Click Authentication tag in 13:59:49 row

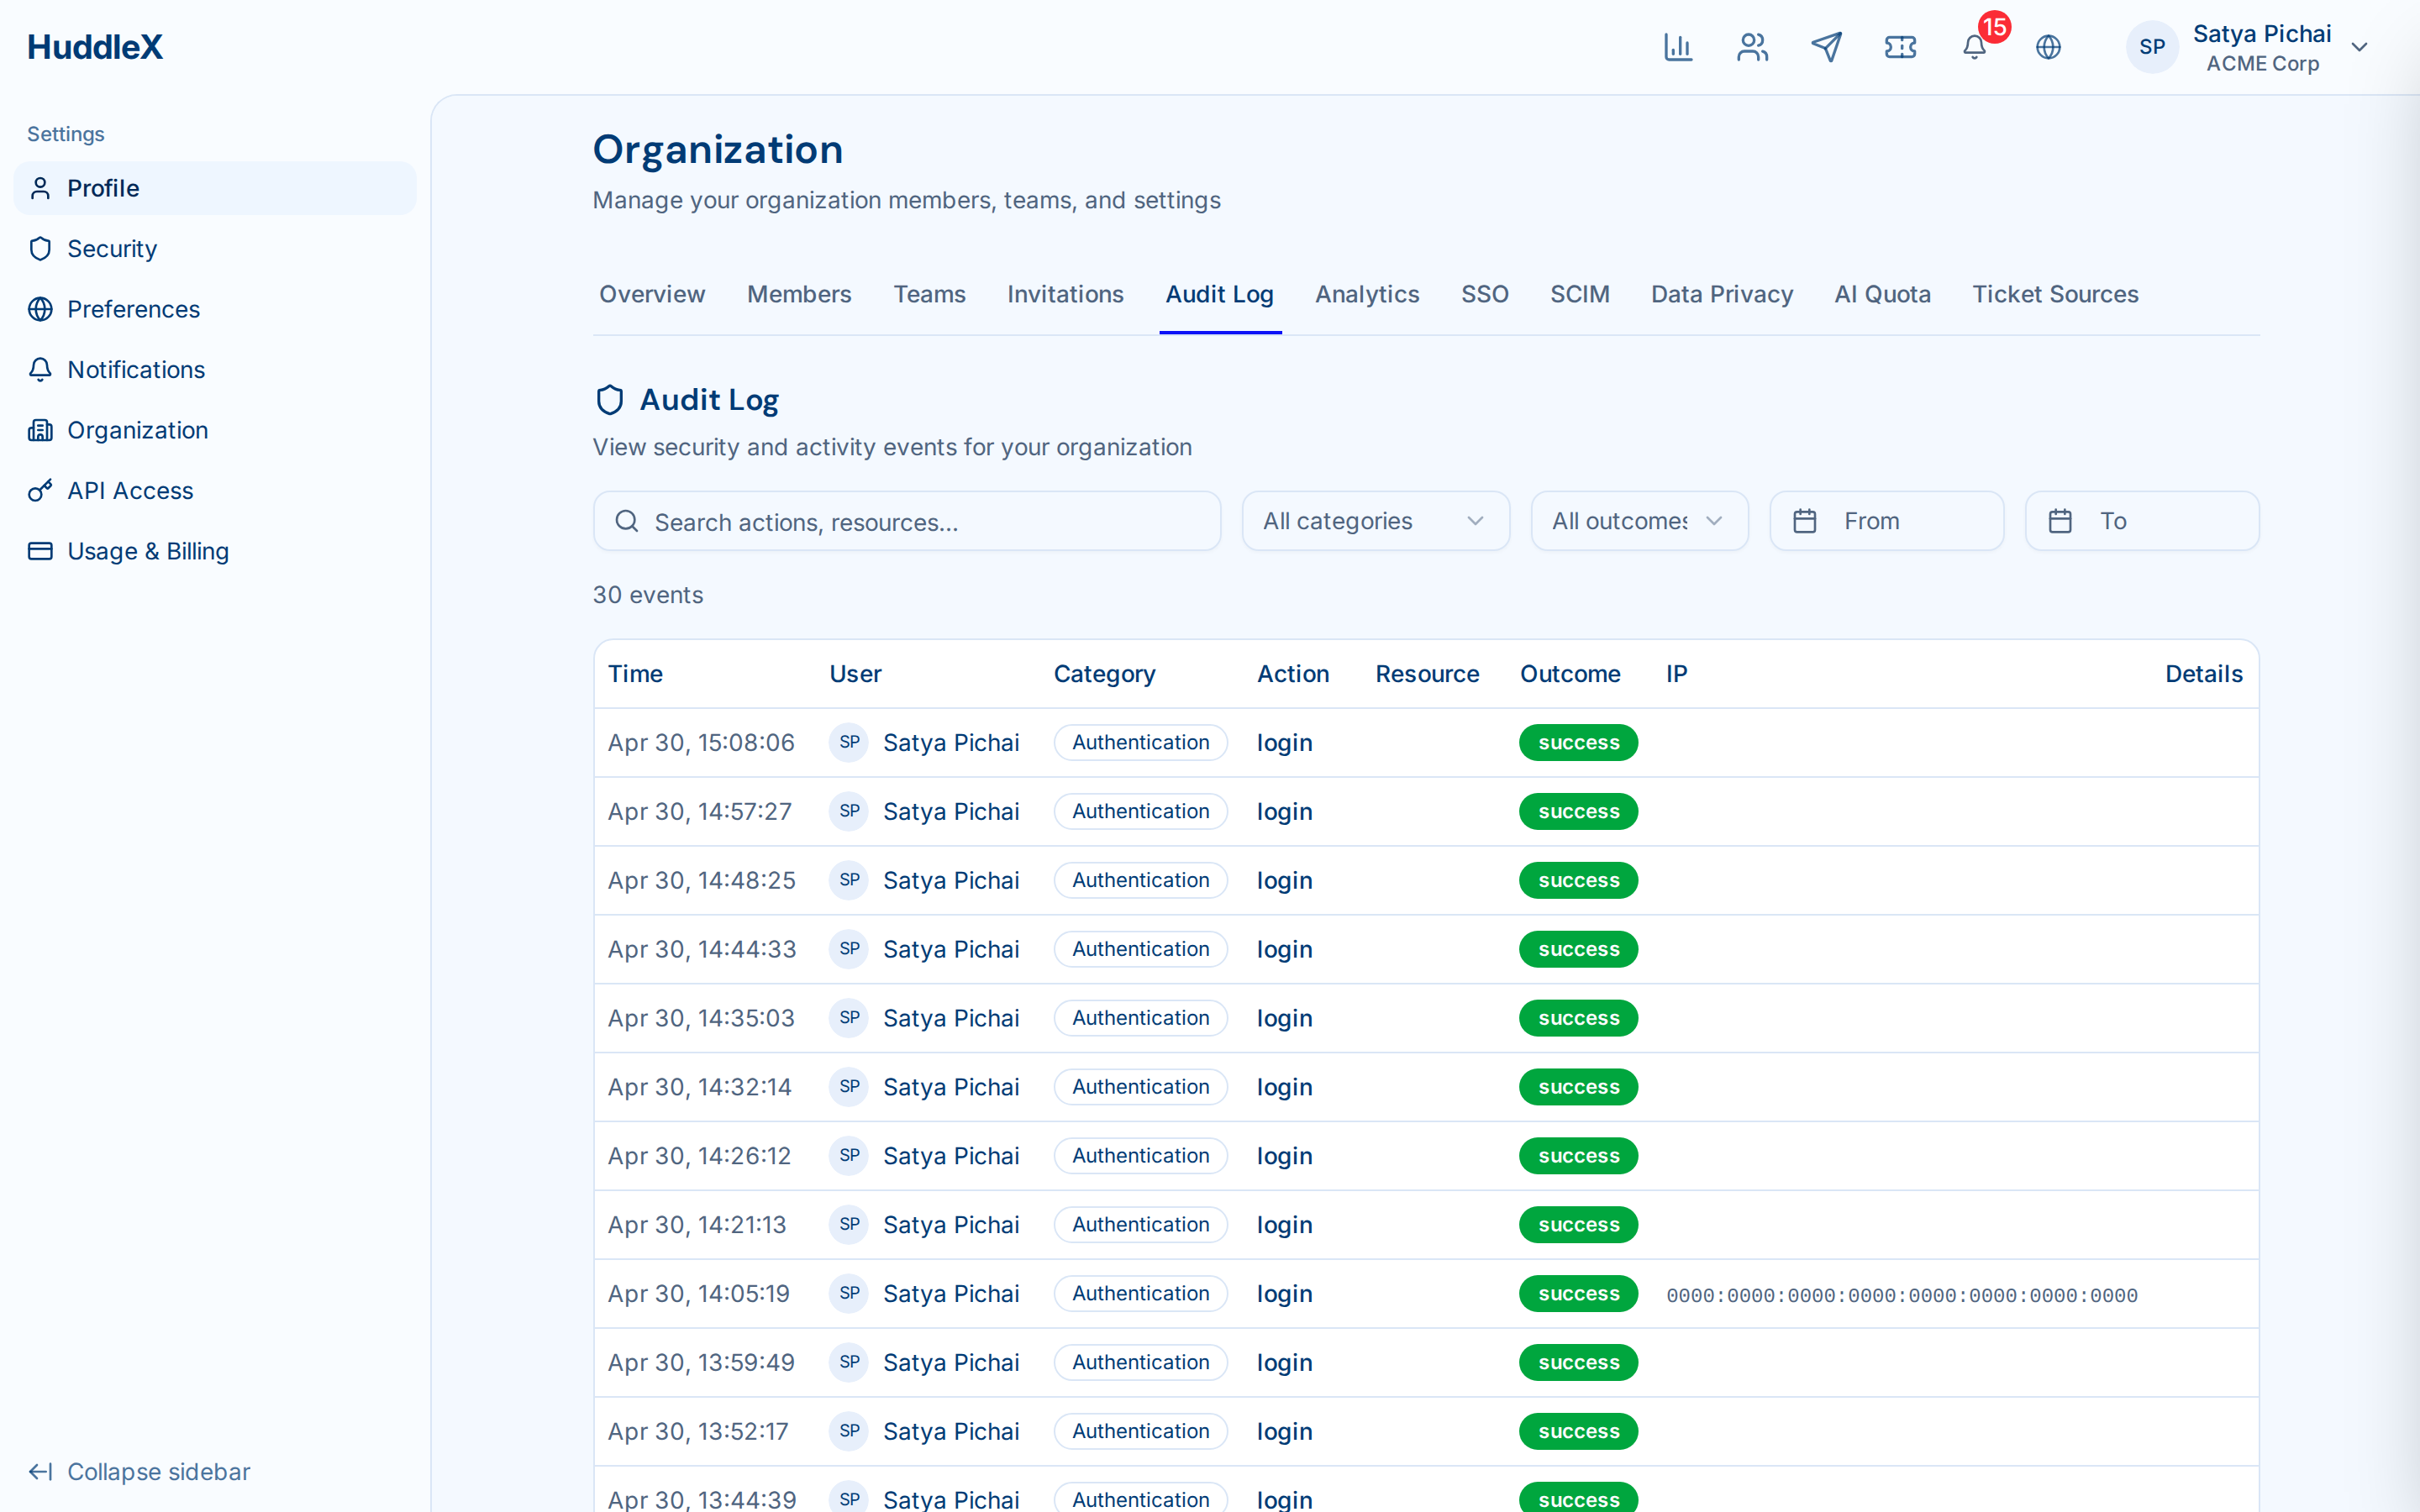tap(1140, 1362)
